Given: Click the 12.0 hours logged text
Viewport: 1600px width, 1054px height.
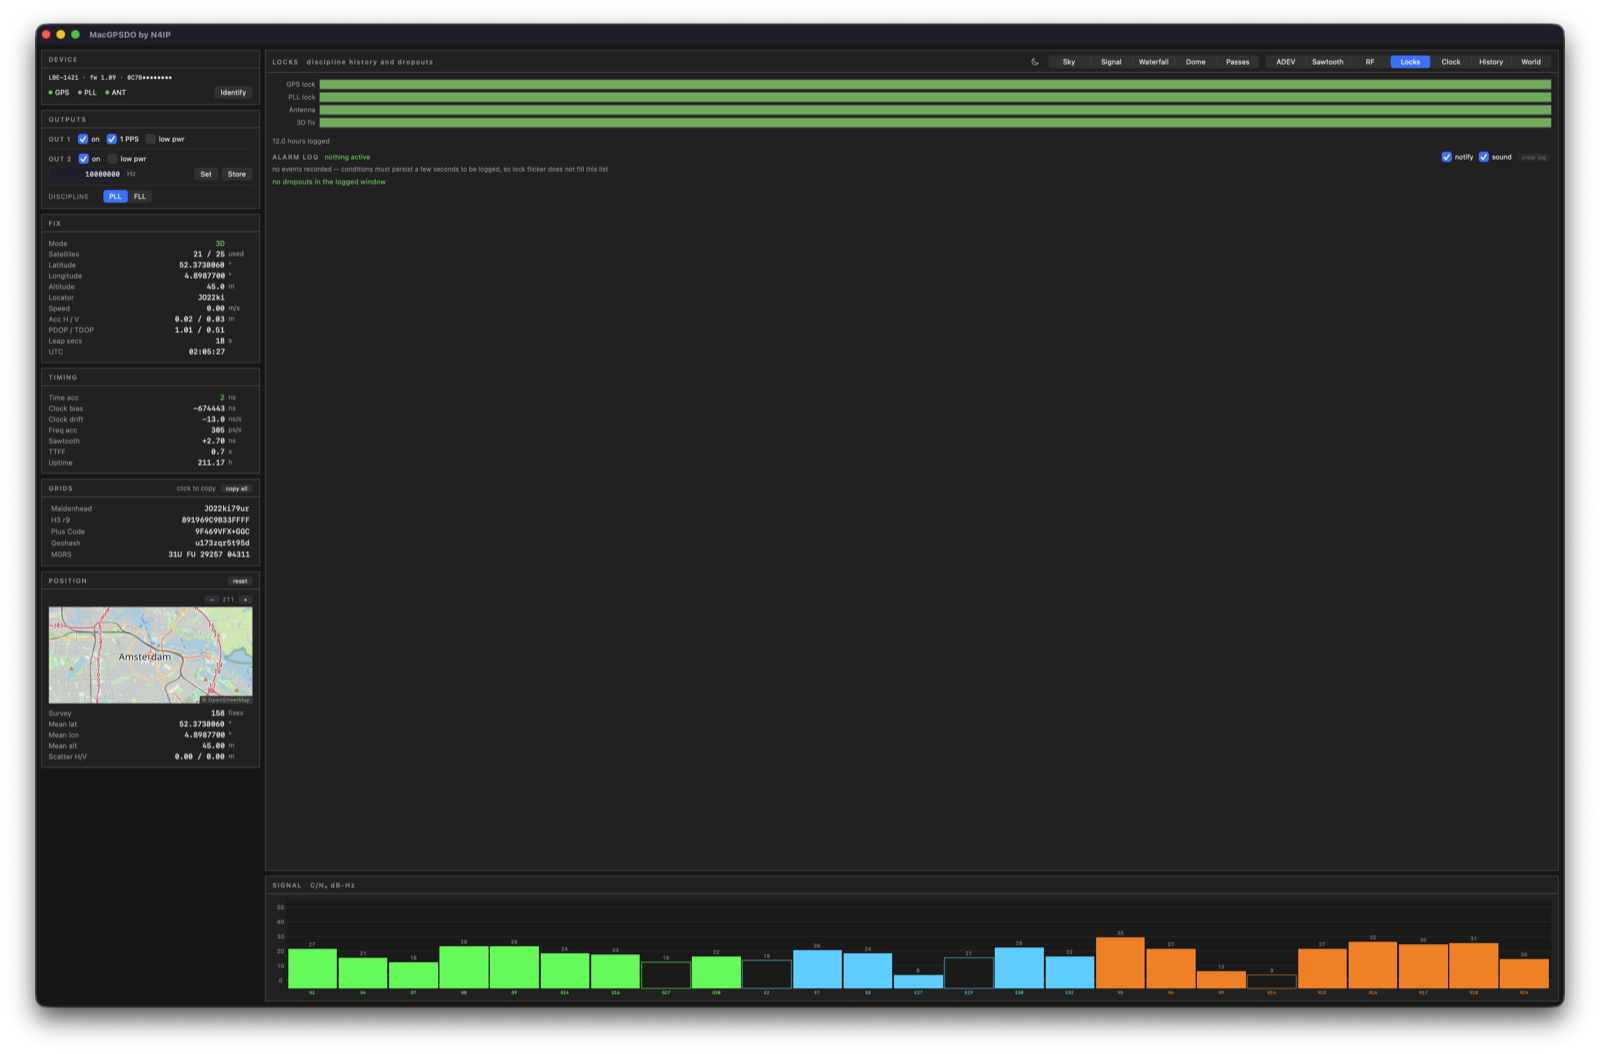Looking at the screenshot, I should (301, 141).
